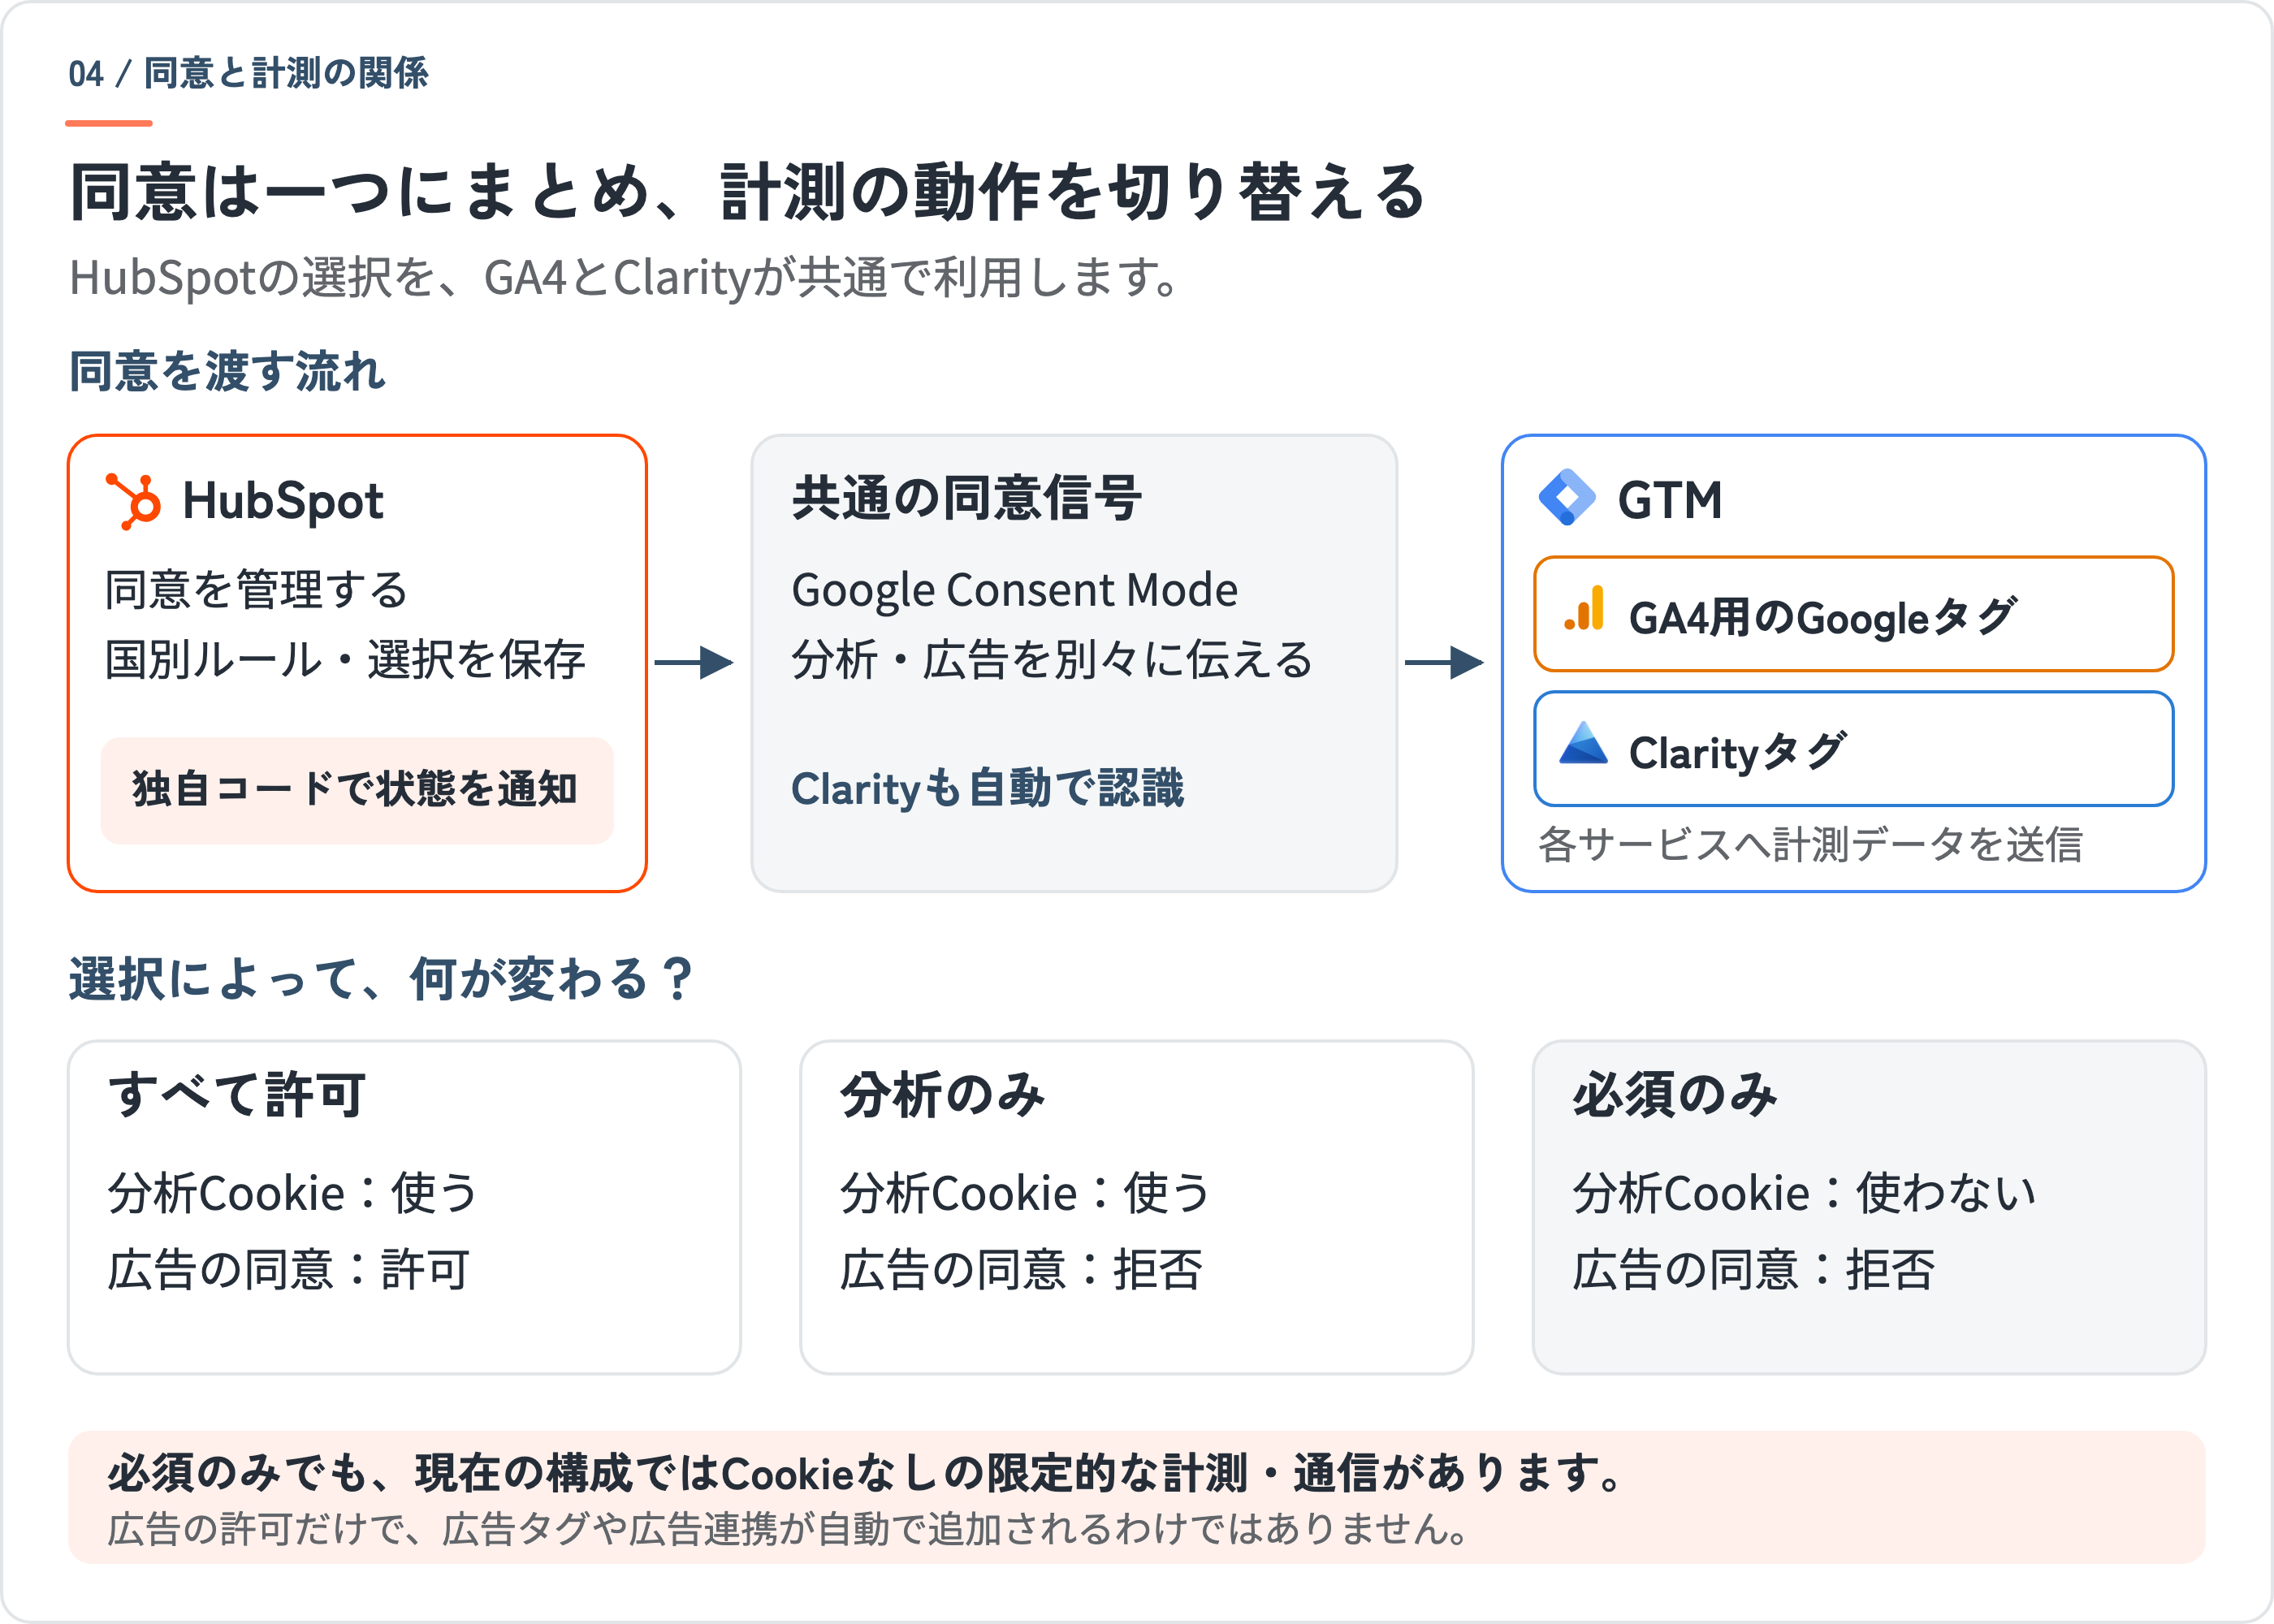Click the Clarity blue triangle icon

(1584, 743)
